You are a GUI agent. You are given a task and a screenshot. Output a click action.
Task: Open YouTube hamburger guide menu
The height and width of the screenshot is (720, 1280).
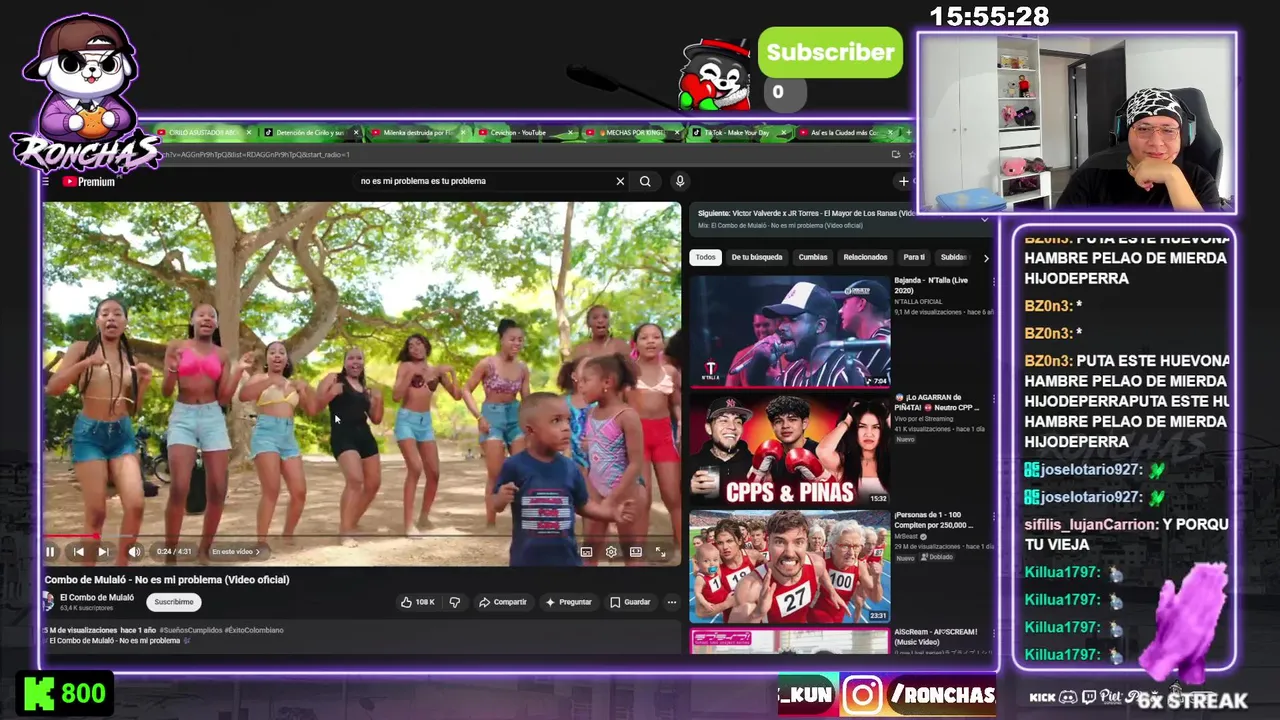pos(45,182)
